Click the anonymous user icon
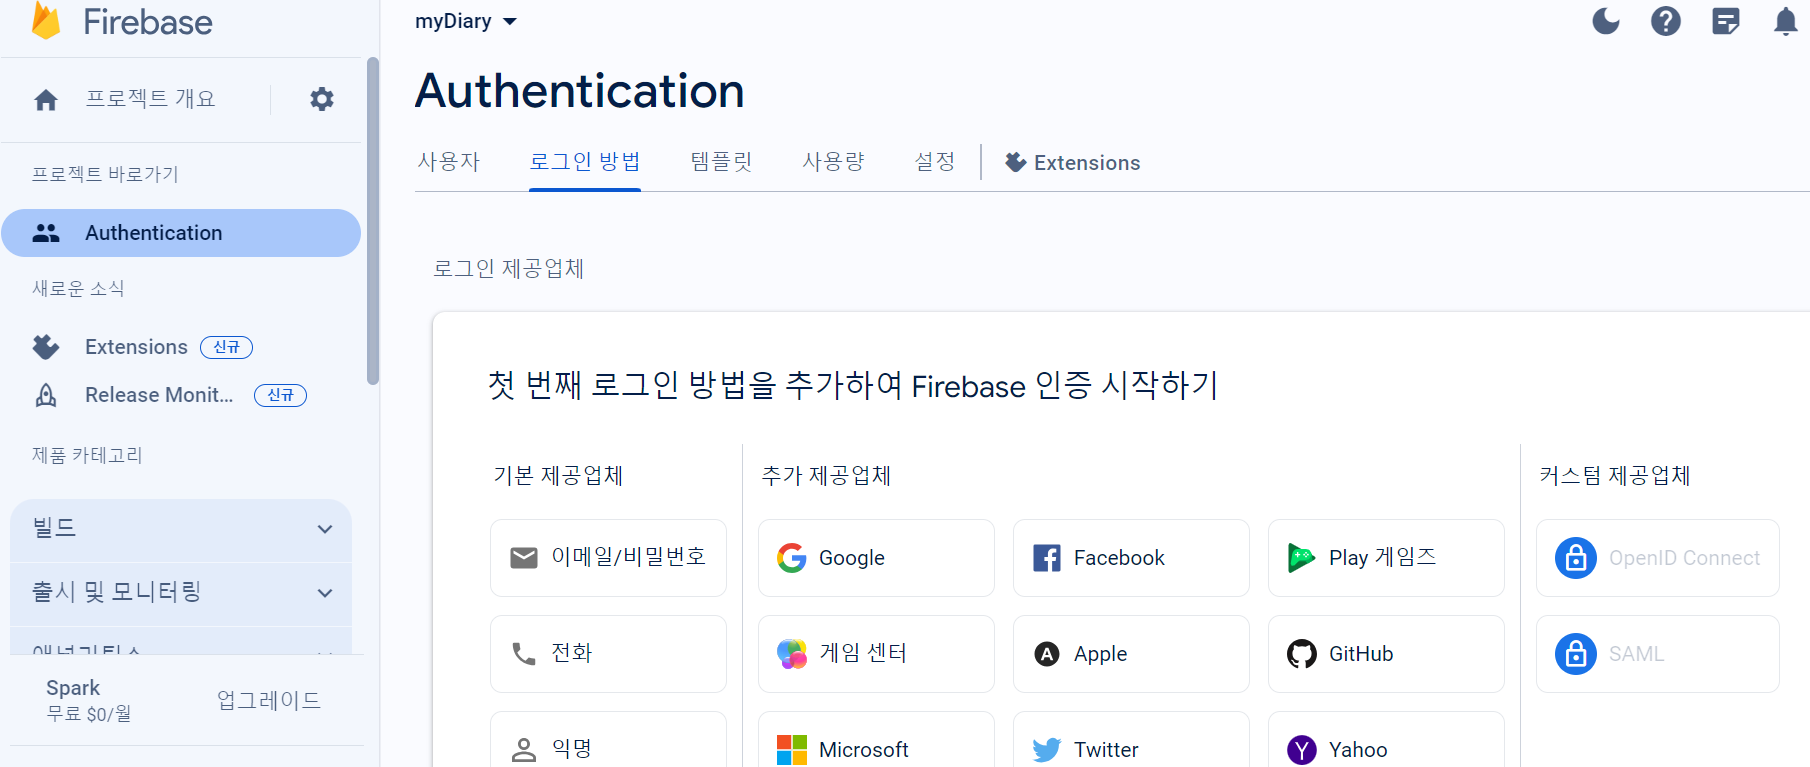The width and height of the screenshot is (1810, 767). point(524,750)
